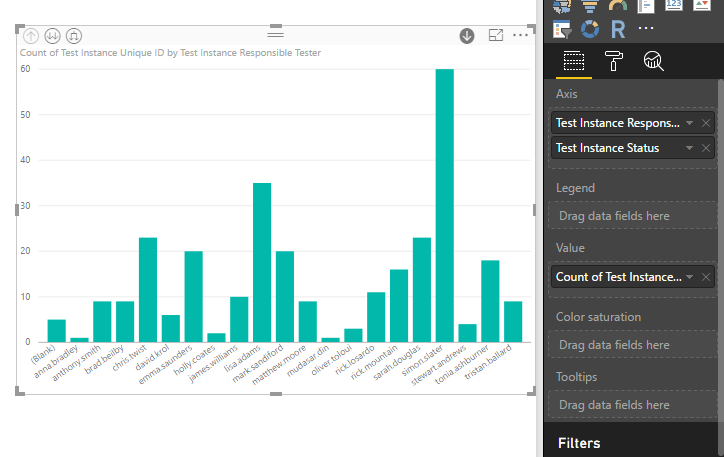Select the emma.saunders bar
Viewport: 724px width, 457px height.
point(193,296)
